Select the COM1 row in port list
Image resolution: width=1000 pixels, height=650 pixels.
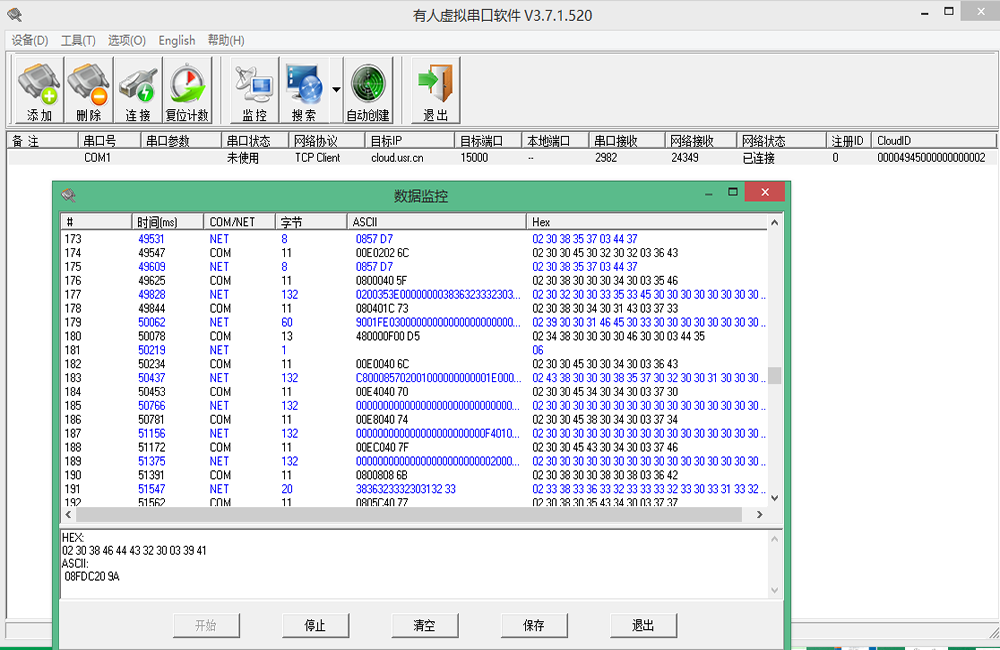(x=97, y=157)
